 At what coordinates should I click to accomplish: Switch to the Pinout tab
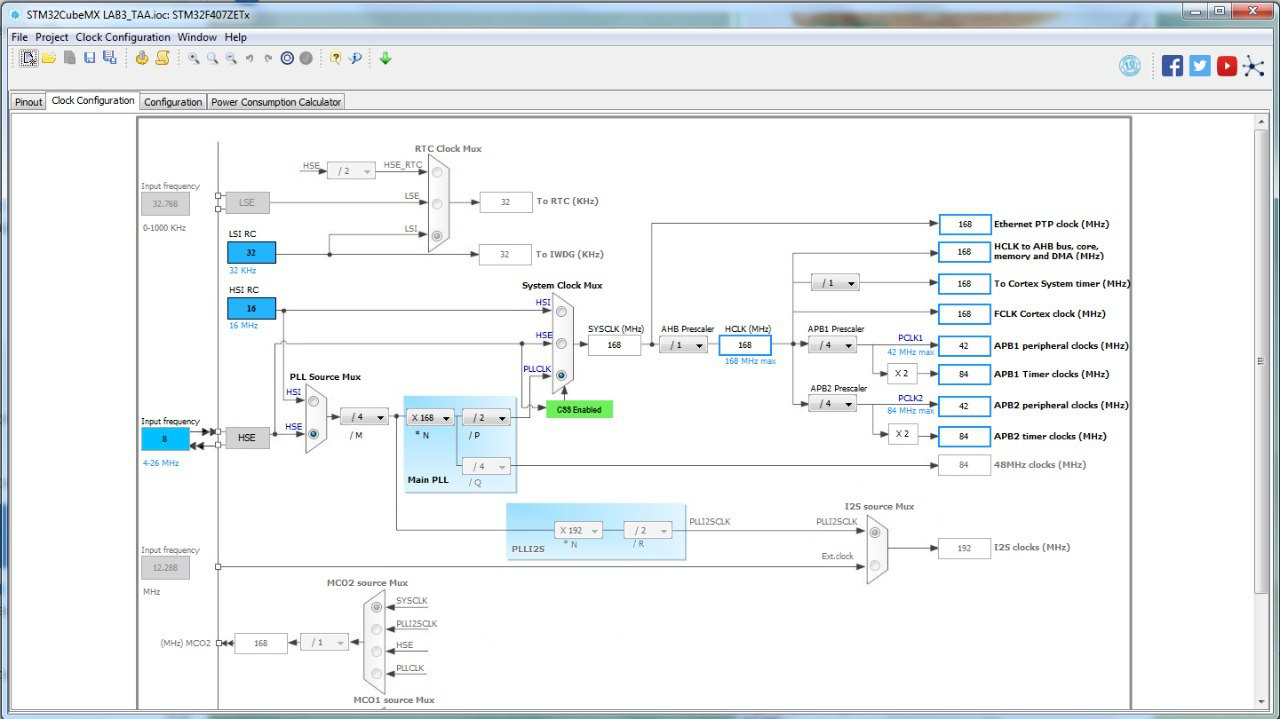pyautogui.click(x=28, y=102)
